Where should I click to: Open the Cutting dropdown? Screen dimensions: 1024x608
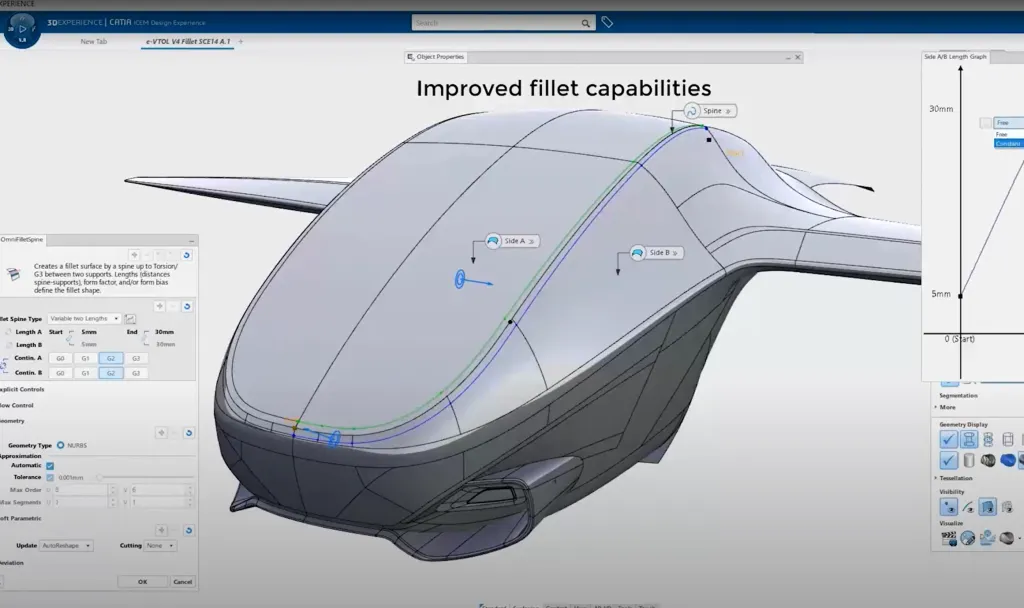coord(158,546)
